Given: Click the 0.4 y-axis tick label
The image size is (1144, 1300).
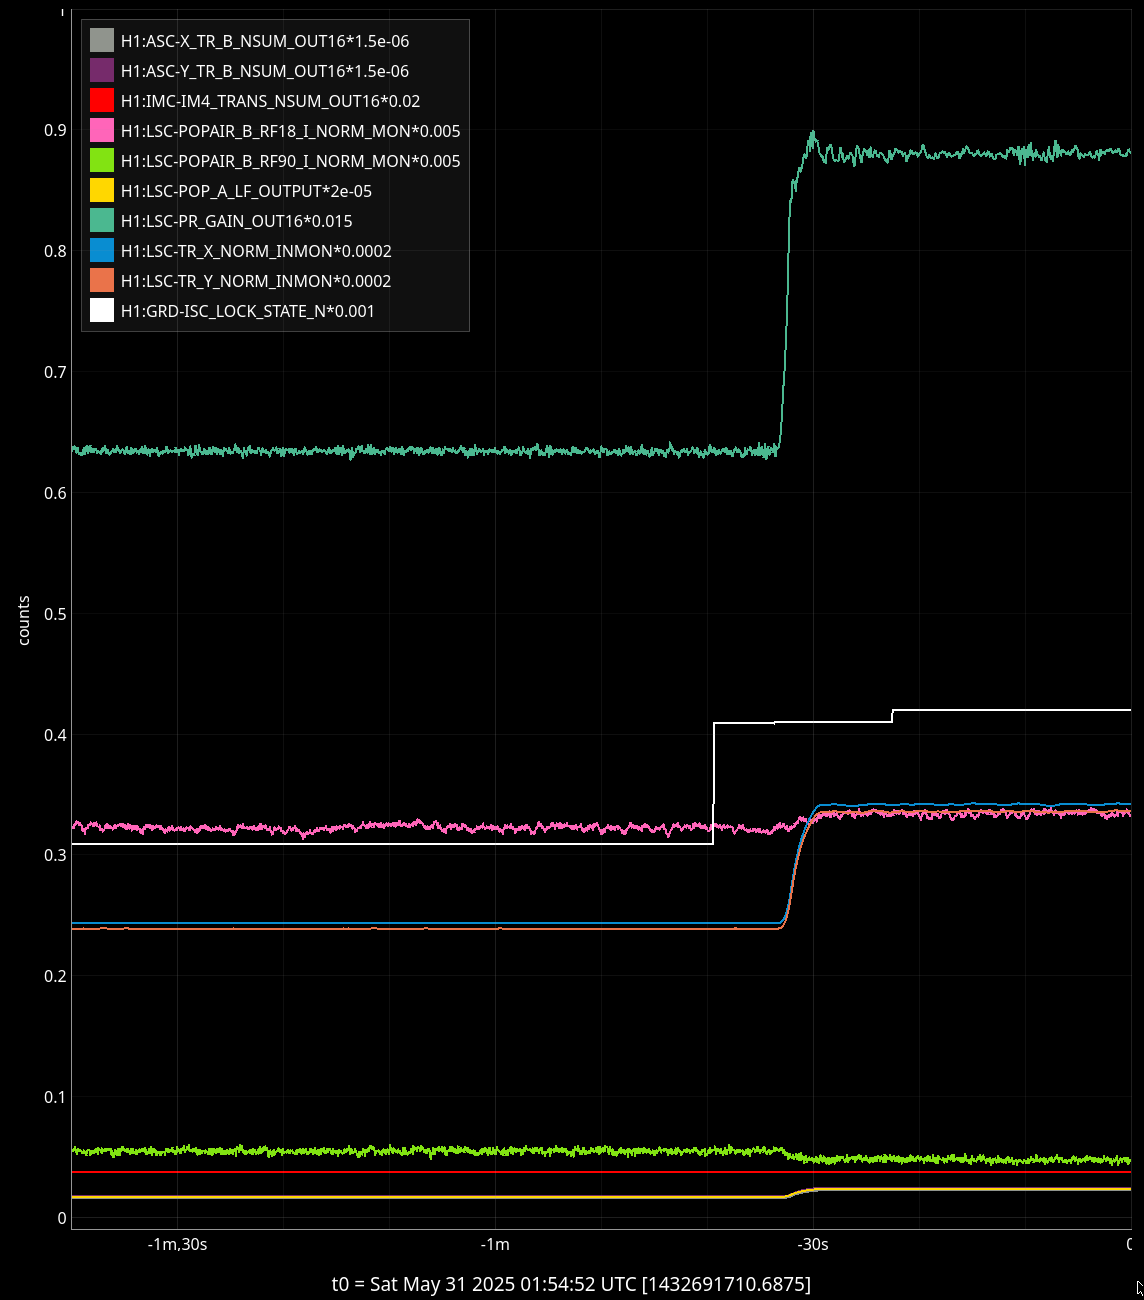Looking at the screenshot, I should pos(55,735).
